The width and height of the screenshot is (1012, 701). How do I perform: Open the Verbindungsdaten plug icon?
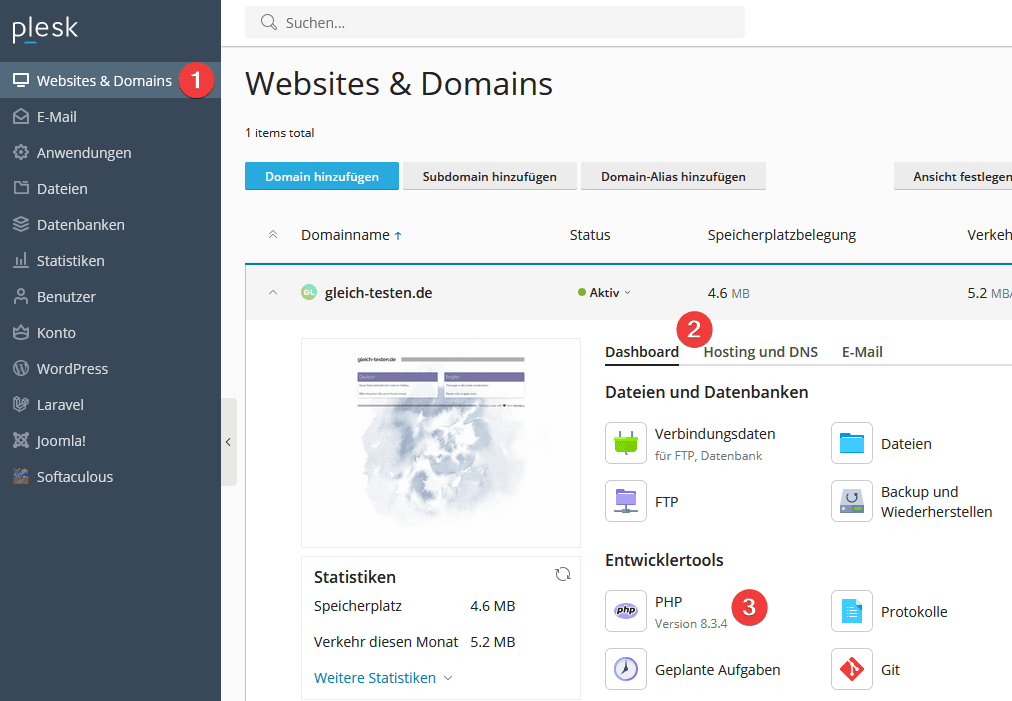pos(626,443)
